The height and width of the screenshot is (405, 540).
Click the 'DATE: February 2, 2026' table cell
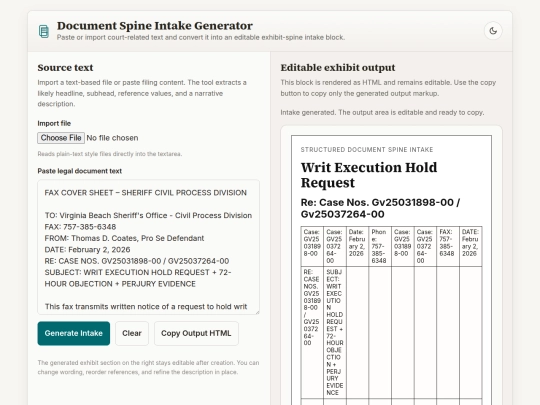click(x=470, y=246)
